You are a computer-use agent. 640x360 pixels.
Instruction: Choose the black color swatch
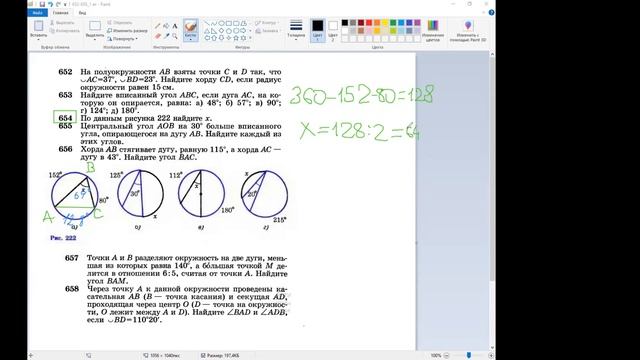(345, 23)
